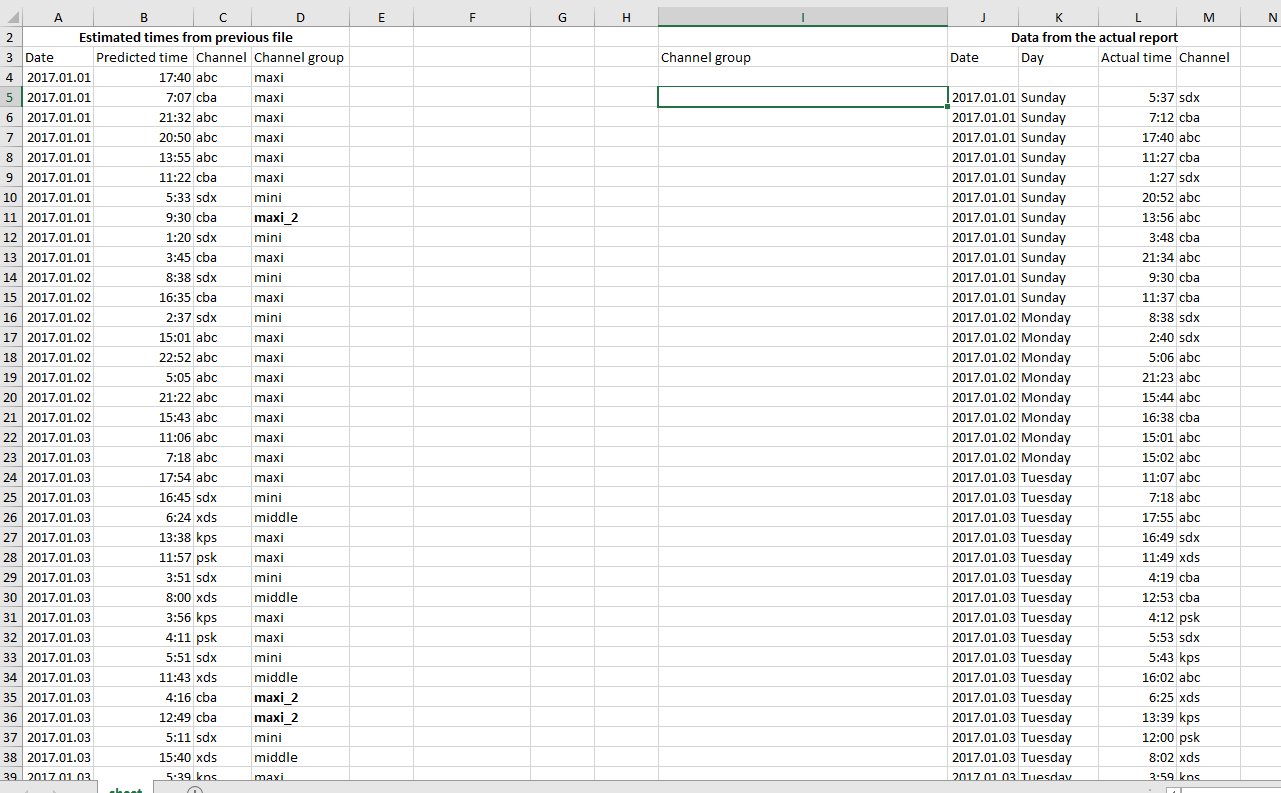Select column D header
1281x793 pixels.
(x=301, y=17)
